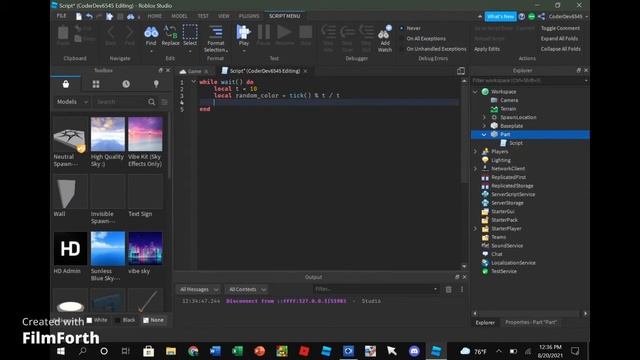Image resolution: width=640 pixels, height=360 pixels.
Task: Open the PLUGINS ribbon tab
Action: click(x=249, y=16)
